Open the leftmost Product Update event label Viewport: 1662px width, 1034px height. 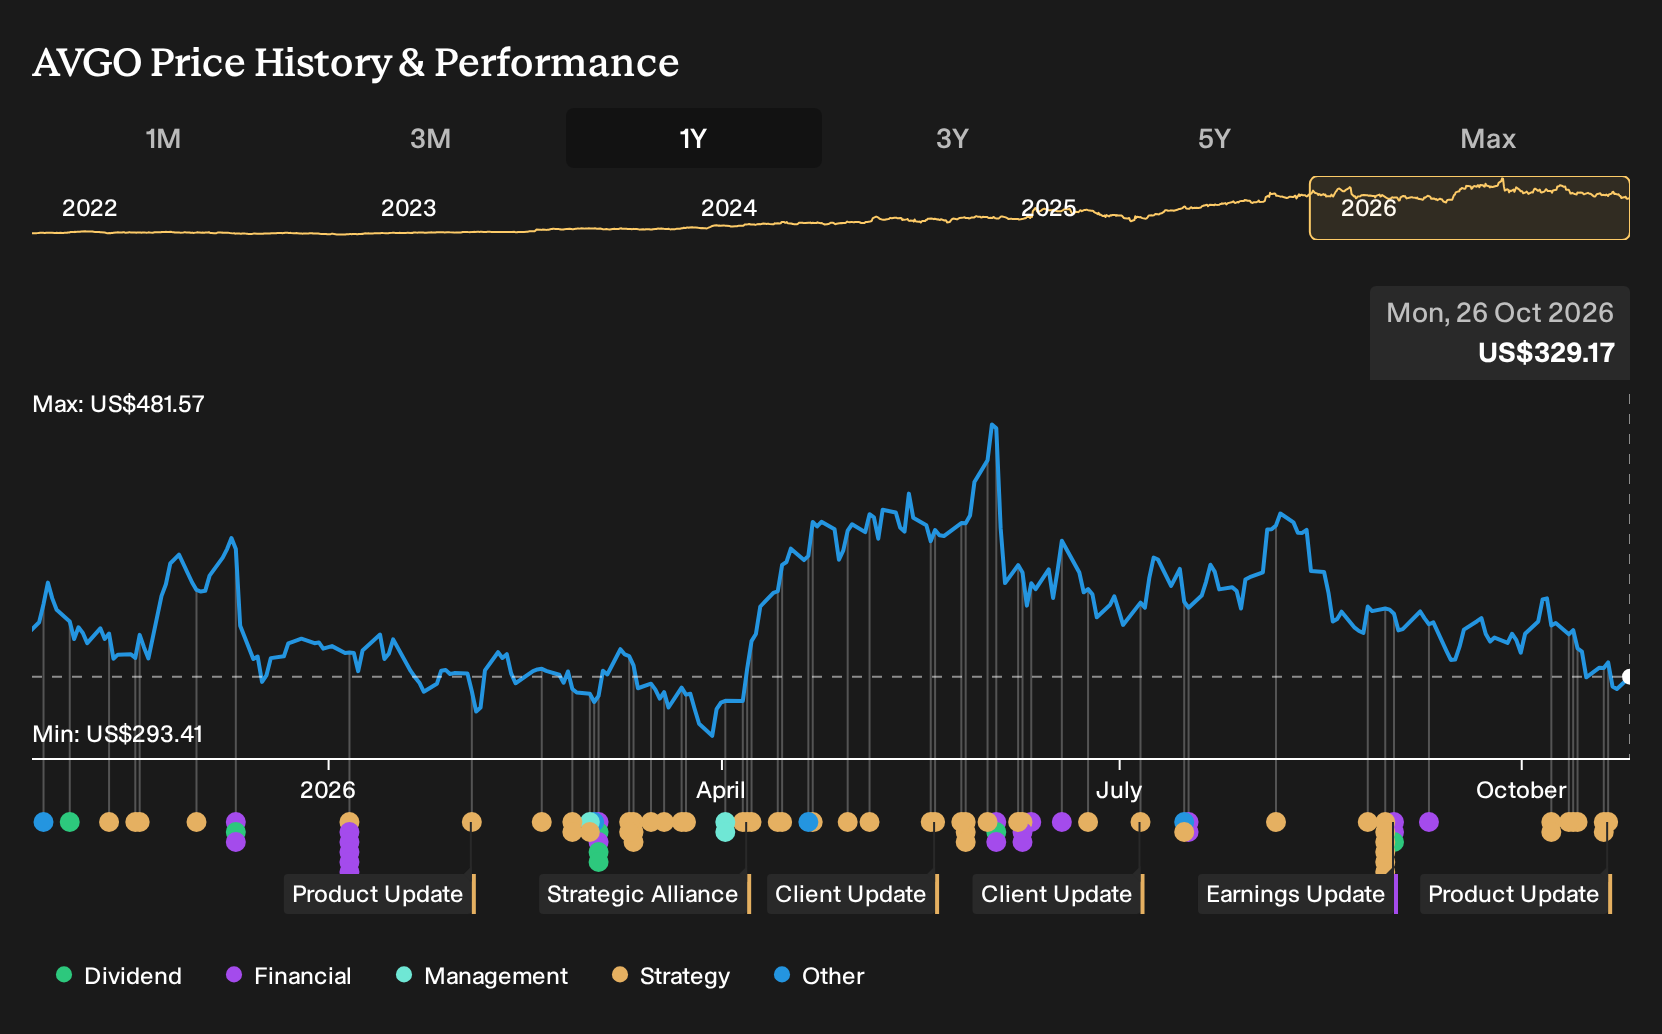(378, 894)
